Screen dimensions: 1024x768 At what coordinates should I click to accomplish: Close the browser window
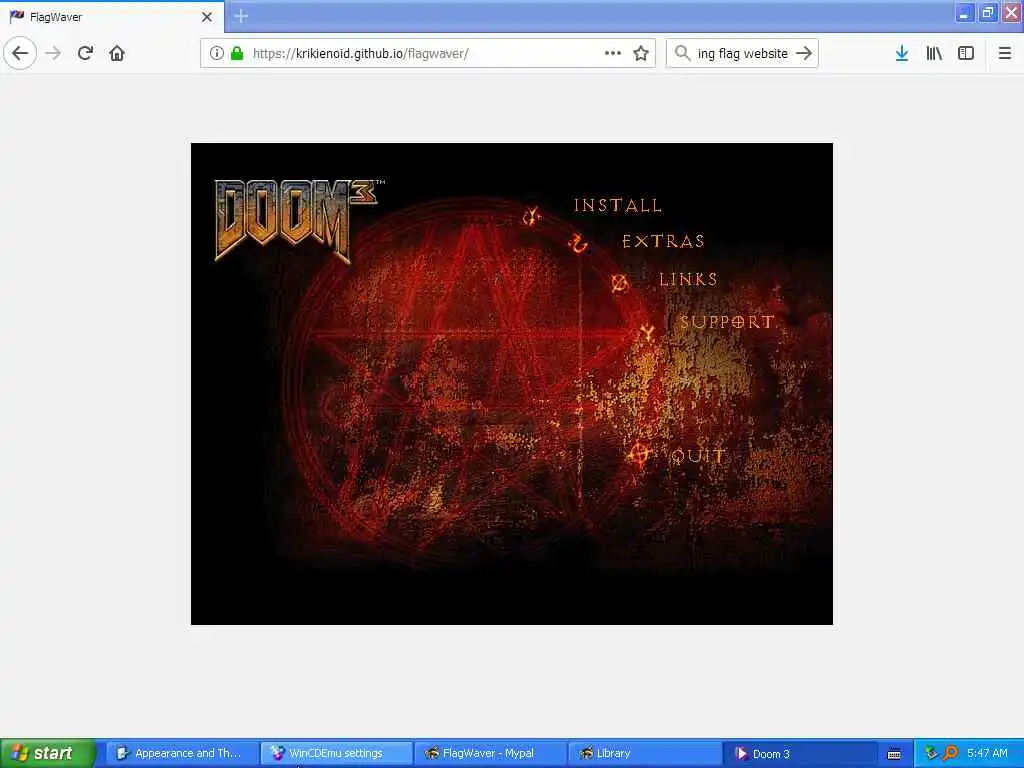[x=1012, y=12]
